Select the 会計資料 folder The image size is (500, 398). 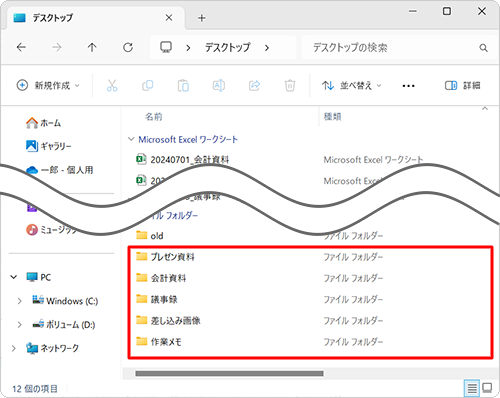pos(161,278)
